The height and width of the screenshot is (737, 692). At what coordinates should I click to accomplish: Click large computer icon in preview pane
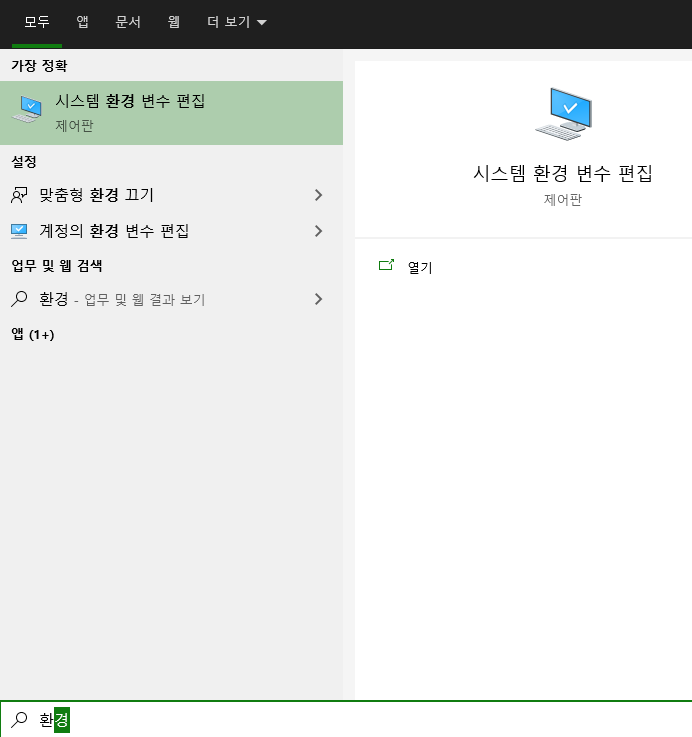(x=564, y=114)
